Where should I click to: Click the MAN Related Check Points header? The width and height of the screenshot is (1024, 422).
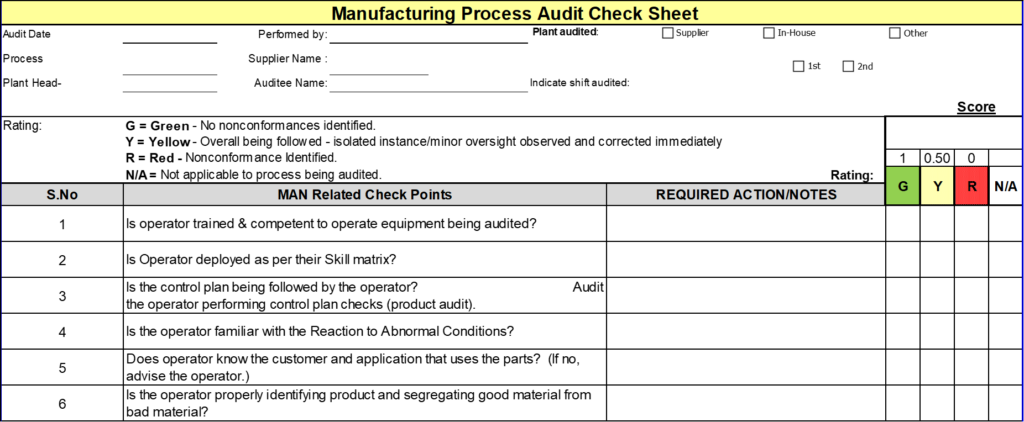364,195
